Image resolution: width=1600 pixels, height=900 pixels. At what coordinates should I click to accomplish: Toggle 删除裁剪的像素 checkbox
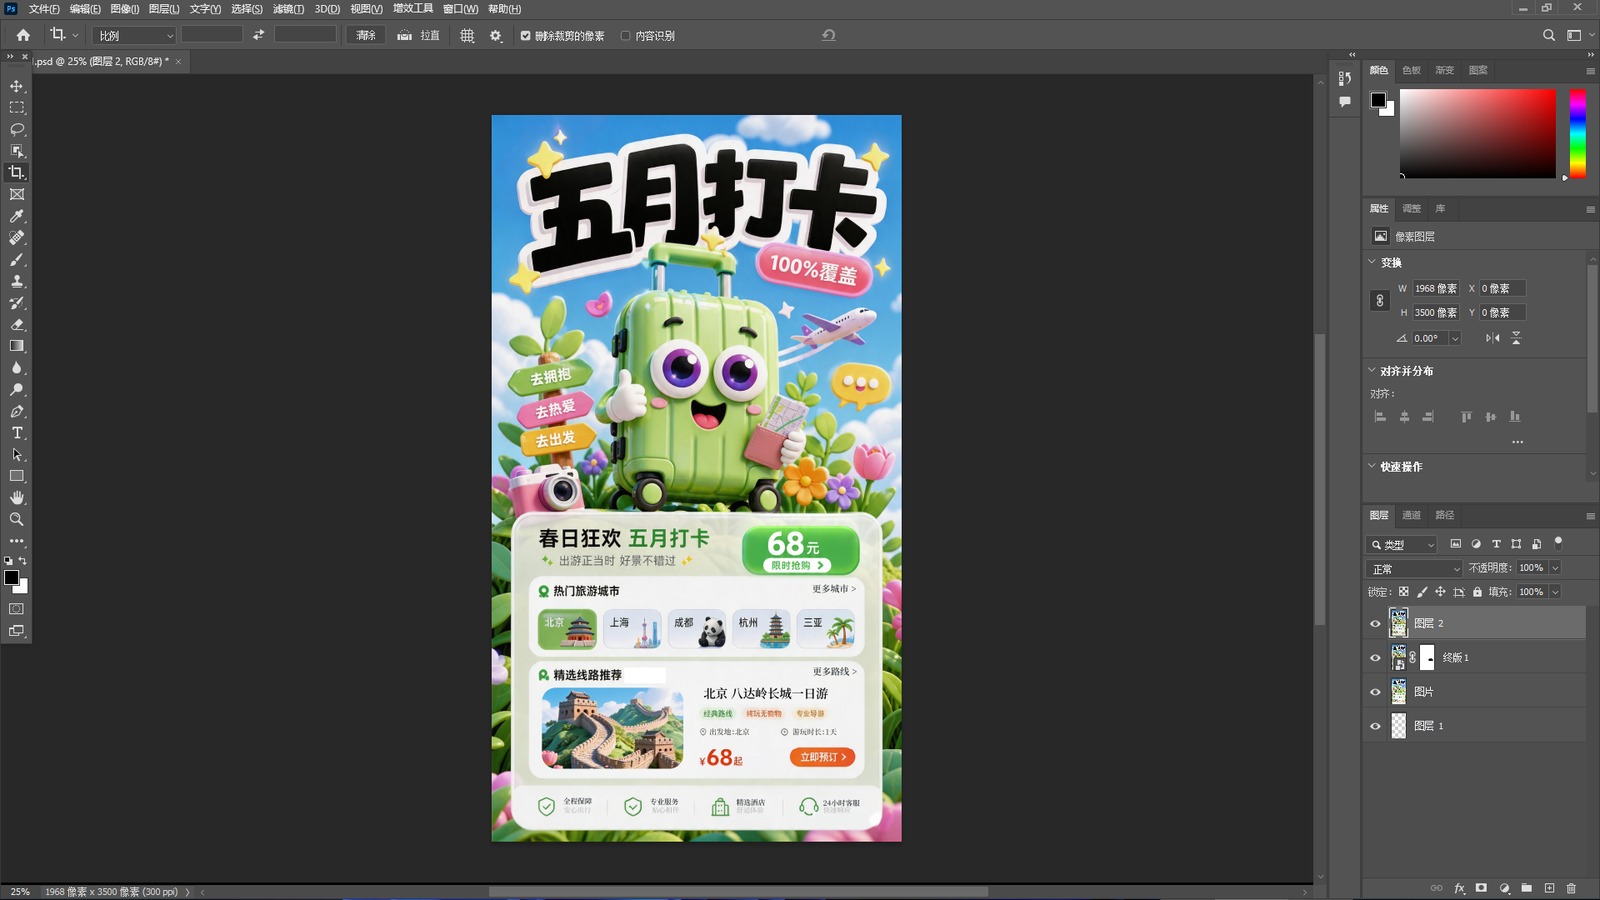click(x=525, y=36)
